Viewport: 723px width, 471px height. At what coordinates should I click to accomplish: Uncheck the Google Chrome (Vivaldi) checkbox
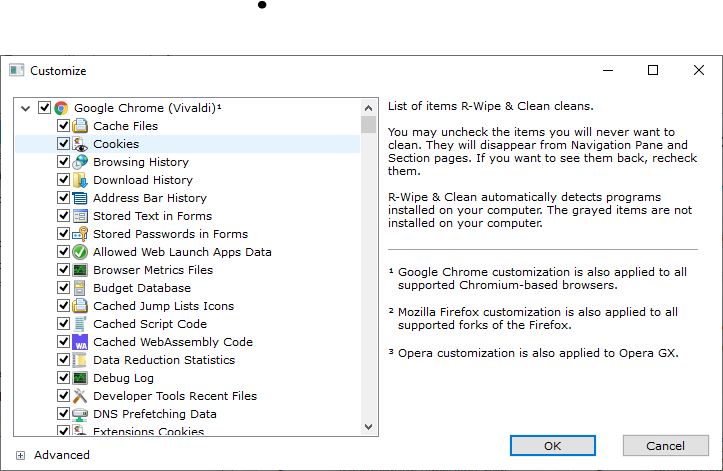pos(44,108)
